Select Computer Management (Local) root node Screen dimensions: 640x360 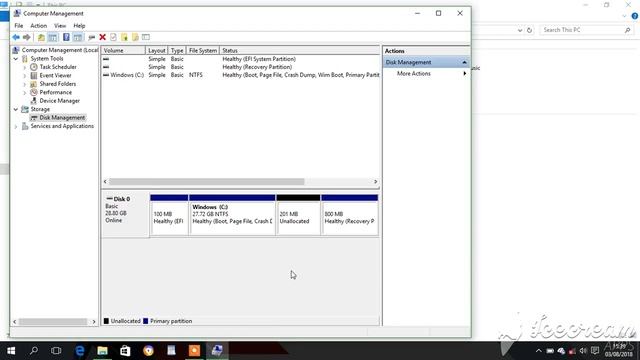(60, 50)
